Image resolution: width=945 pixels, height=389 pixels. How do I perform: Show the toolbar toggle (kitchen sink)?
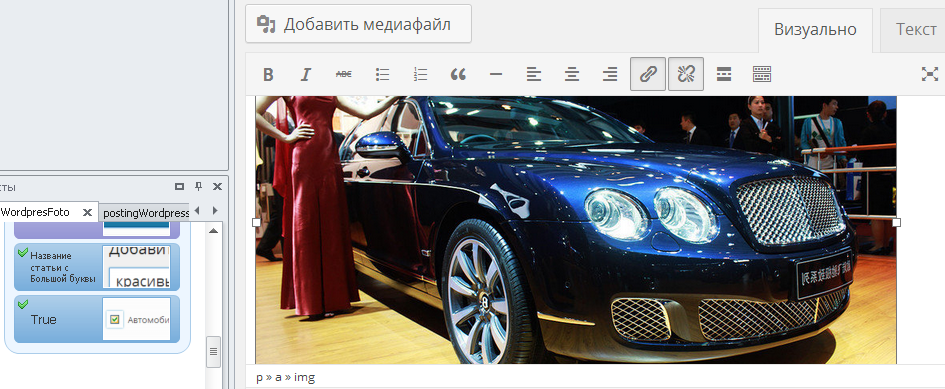(762, 74)
